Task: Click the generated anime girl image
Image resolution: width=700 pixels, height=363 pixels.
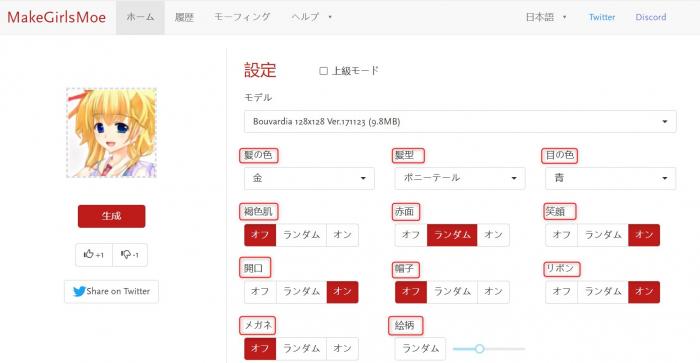Action: click(x=111, y=133)
